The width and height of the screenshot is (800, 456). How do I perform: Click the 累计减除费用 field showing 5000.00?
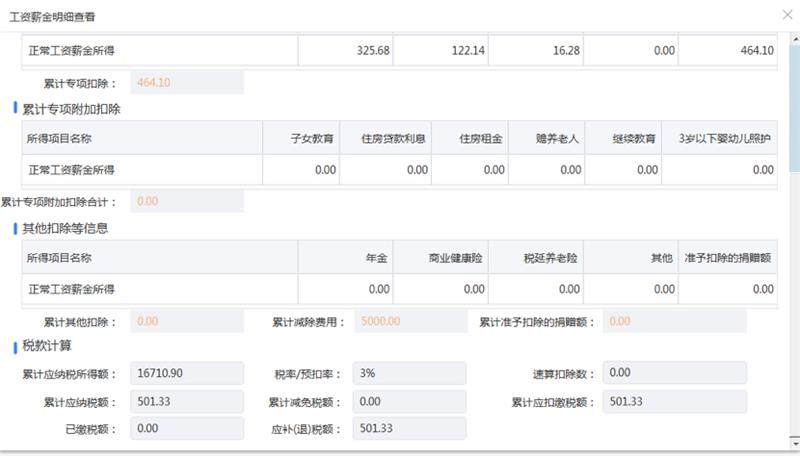[x=409, y=322]
